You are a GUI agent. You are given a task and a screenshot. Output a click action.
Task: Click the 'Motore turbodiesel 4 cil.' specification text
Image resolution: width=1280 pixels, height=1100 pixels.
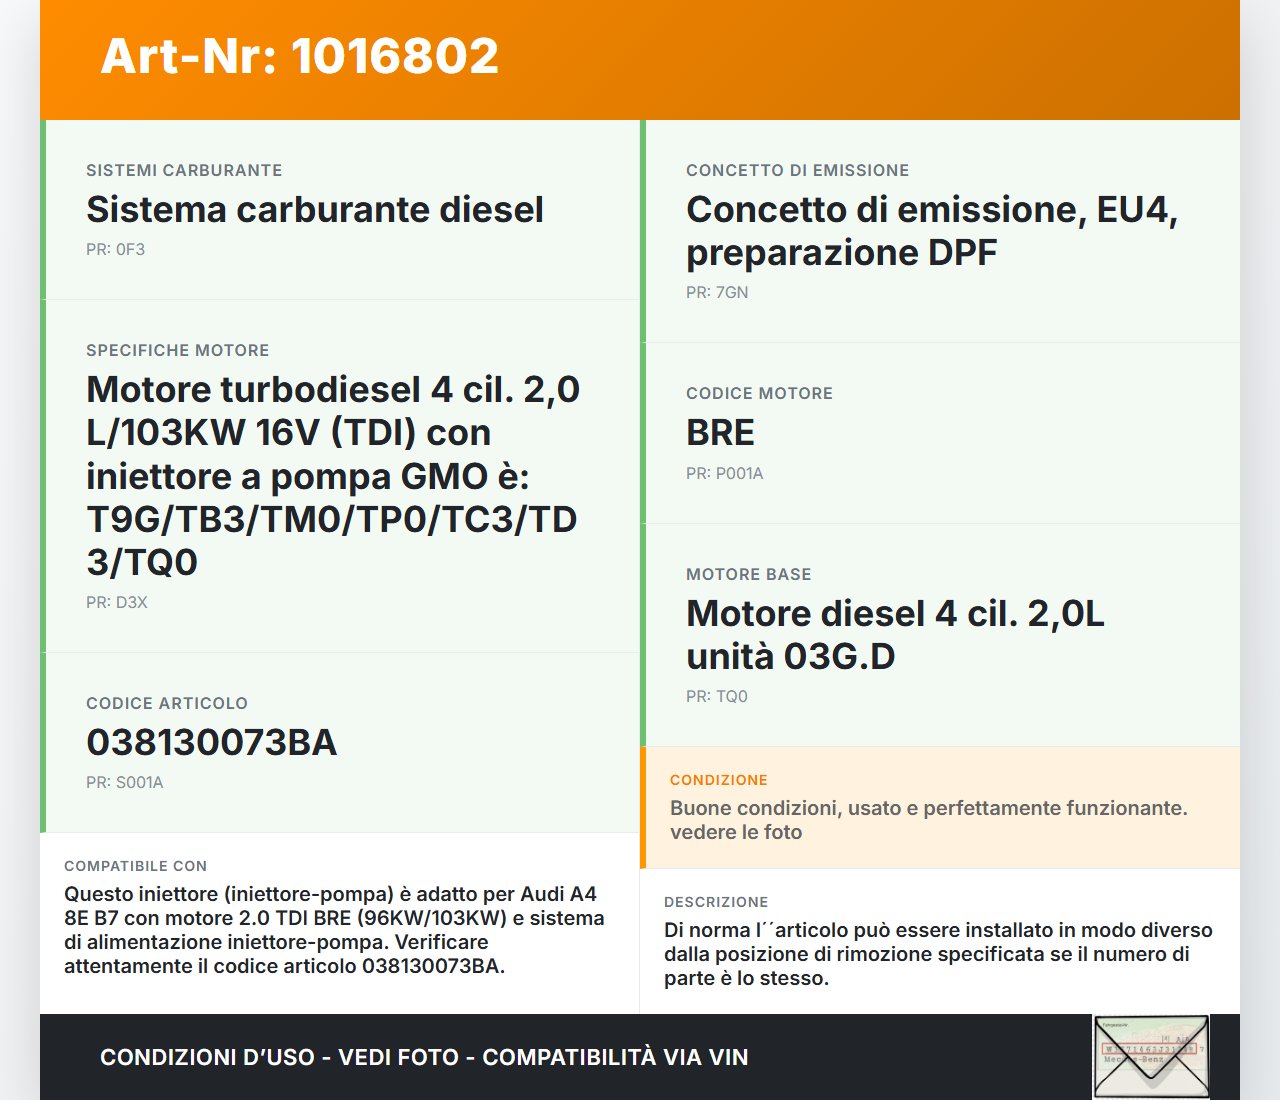click(332, 475)
